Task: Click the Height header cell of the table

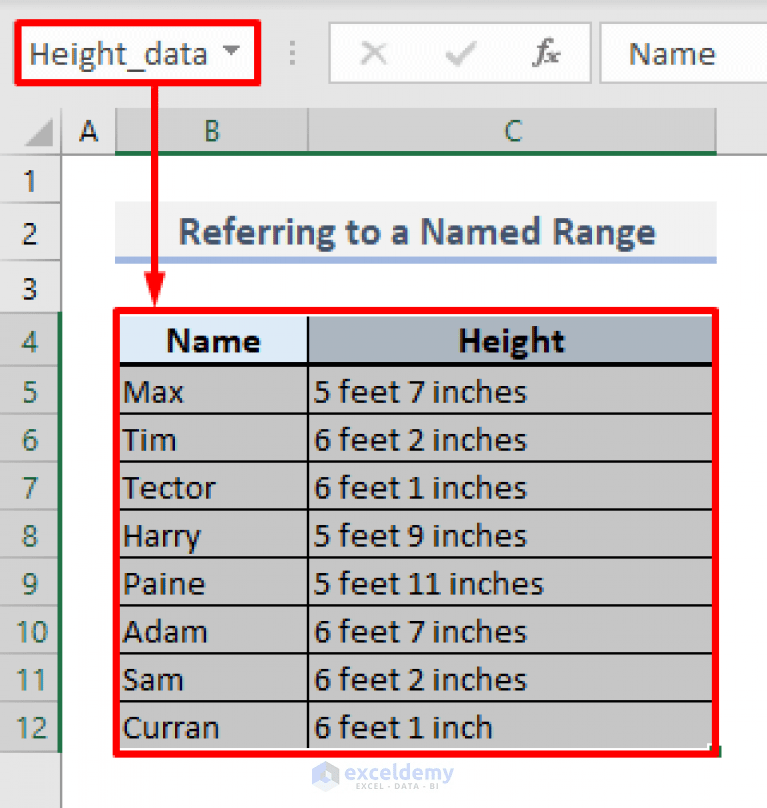Action: pos(513,341)
